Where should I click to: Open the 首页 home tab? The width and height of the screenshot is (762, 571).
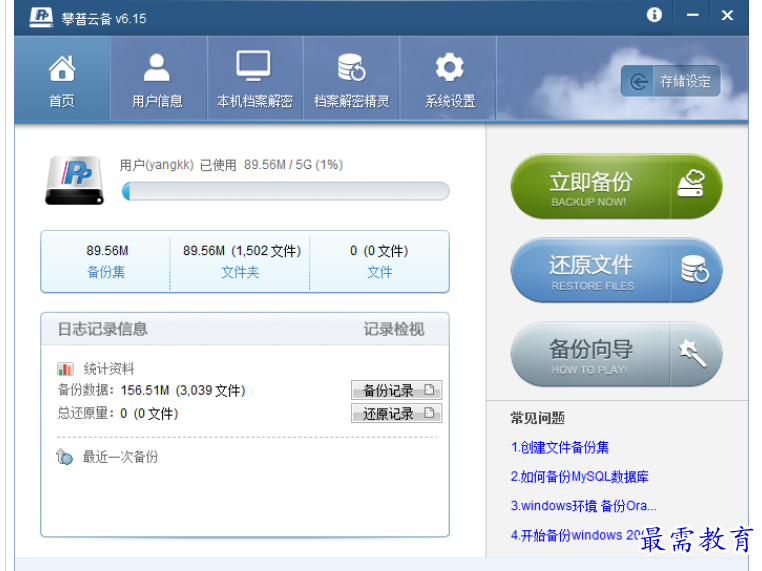point(62,79)
